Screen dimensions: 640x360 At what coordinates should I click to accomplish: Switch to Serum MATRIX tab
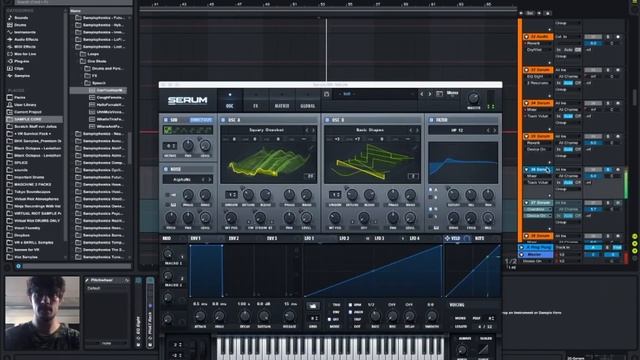tap(282, 100)
